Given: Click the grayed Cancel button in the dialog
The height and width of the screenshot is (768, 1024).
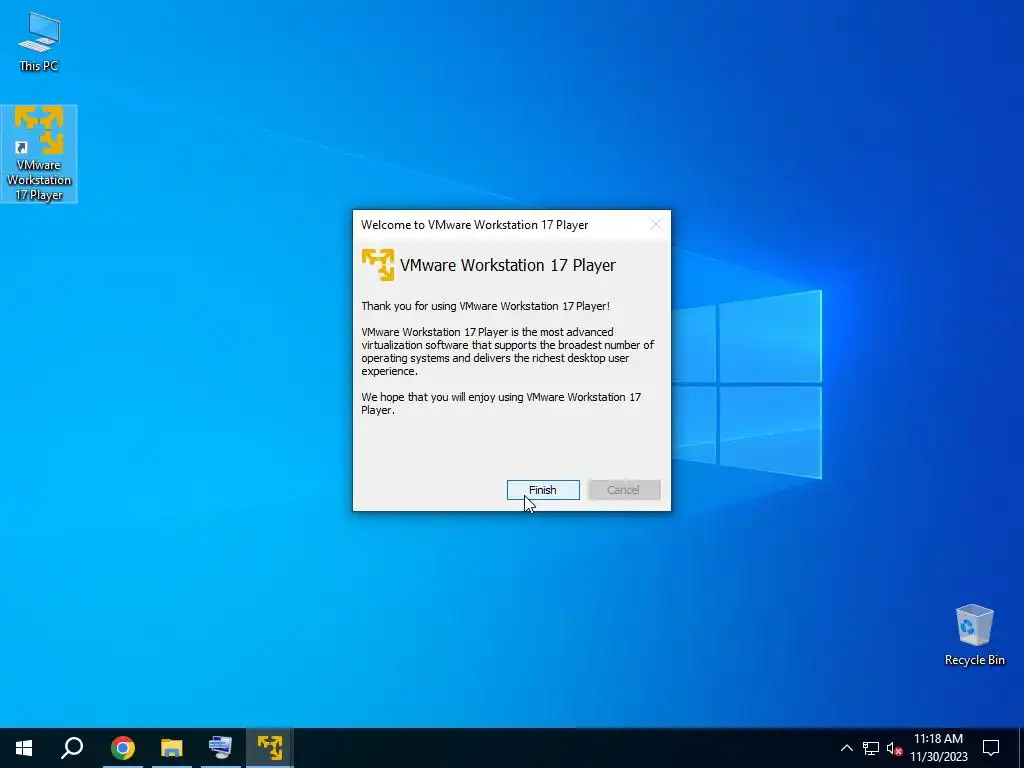Looking at the screenshot, I should [624, 490].
